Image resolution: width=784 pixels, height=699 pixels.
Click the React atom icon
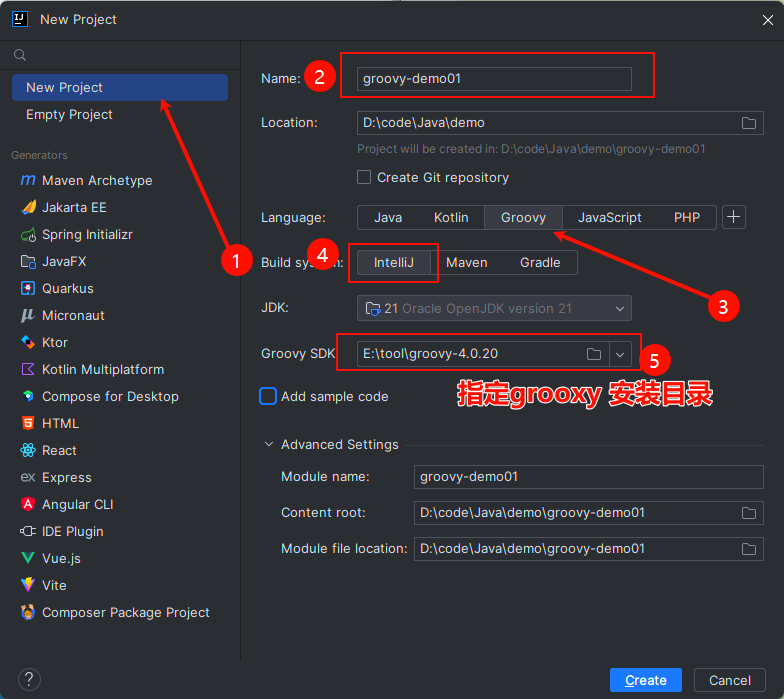click(28, 450)
